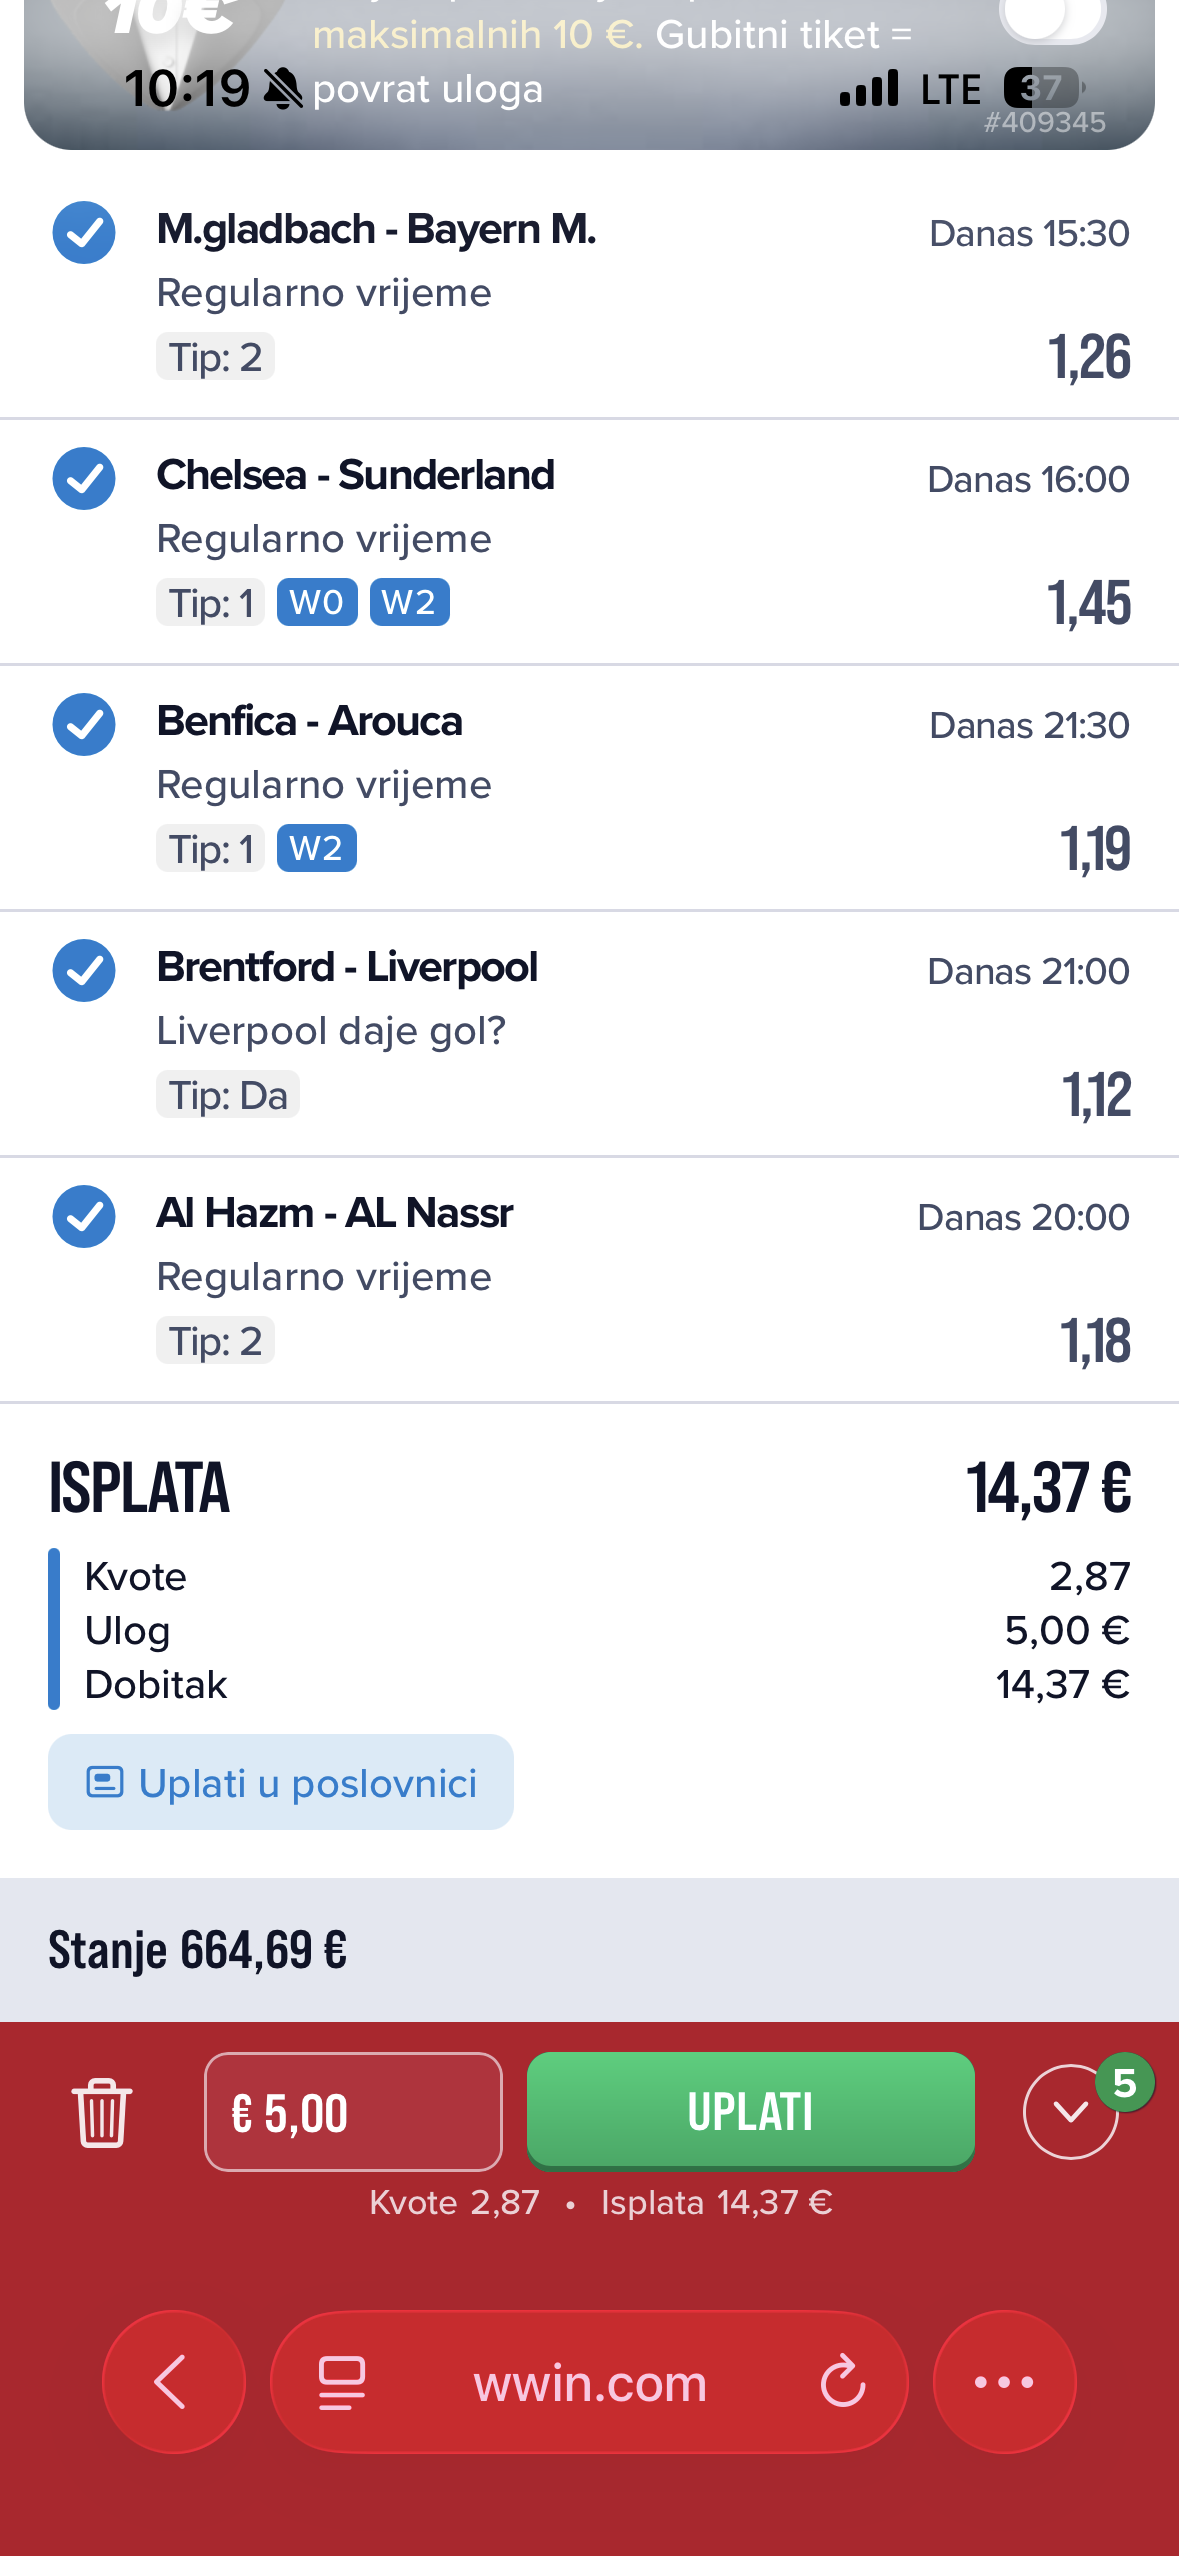Toggle the 10€ bonus switch
This screenshot has width=1179, height=2556.
pos(1052,18)
